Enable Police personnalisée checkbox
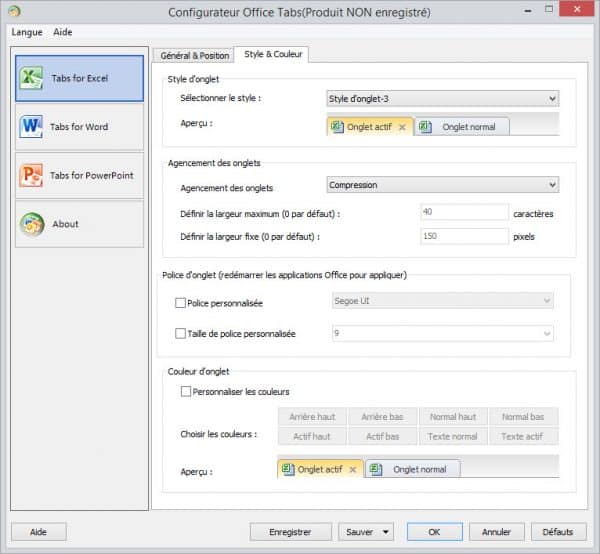The height and width of the screenshot is (554, 600). [x=180, y=303]
